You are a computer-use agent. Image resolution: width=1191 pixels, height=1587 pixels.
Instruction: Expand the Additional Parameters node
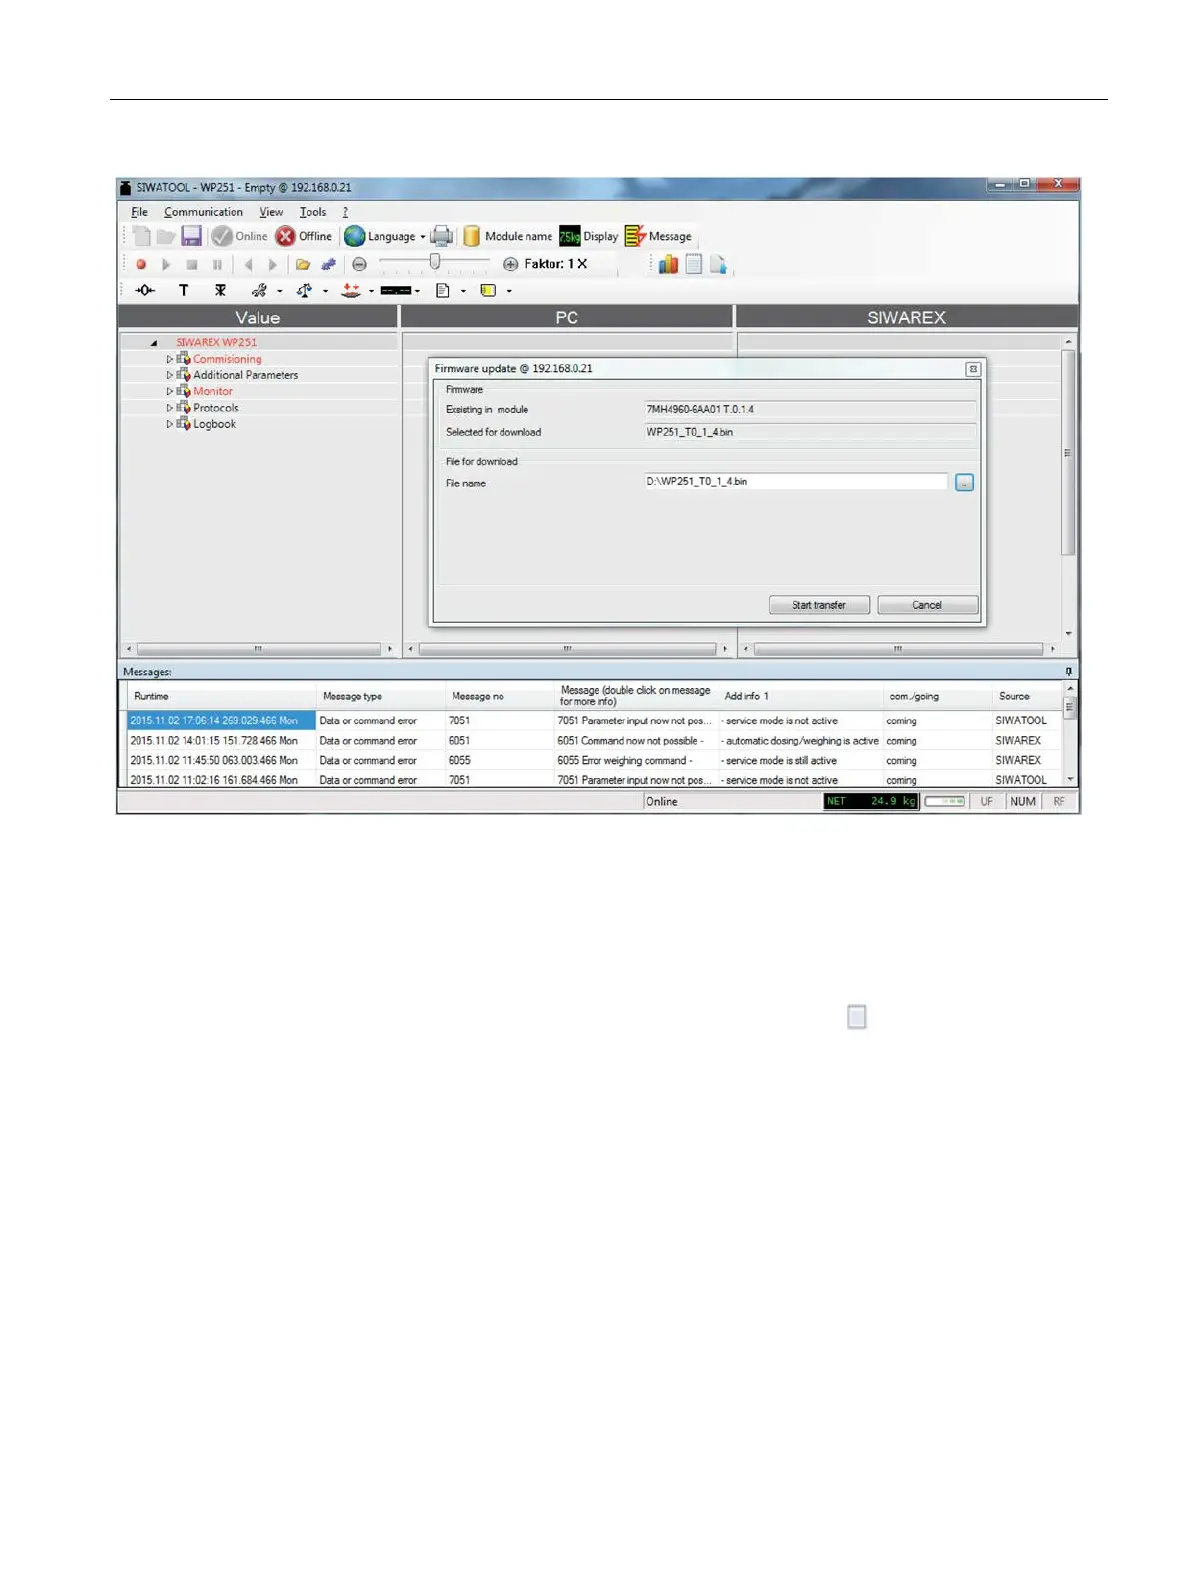[169, 375]
